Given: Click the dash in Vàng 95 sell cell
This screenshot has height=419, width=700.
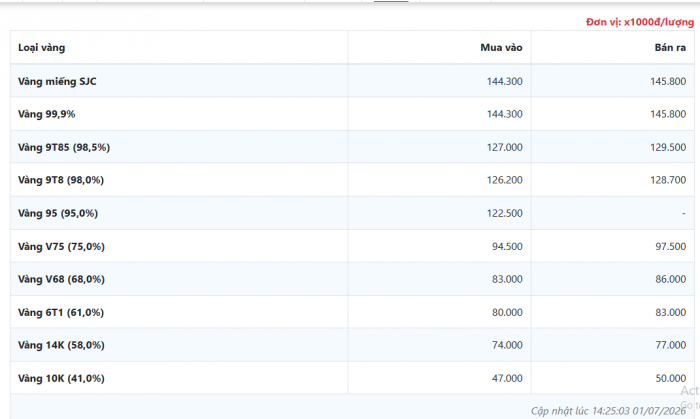Looking at the screenshot, I should tap(683, 214).
